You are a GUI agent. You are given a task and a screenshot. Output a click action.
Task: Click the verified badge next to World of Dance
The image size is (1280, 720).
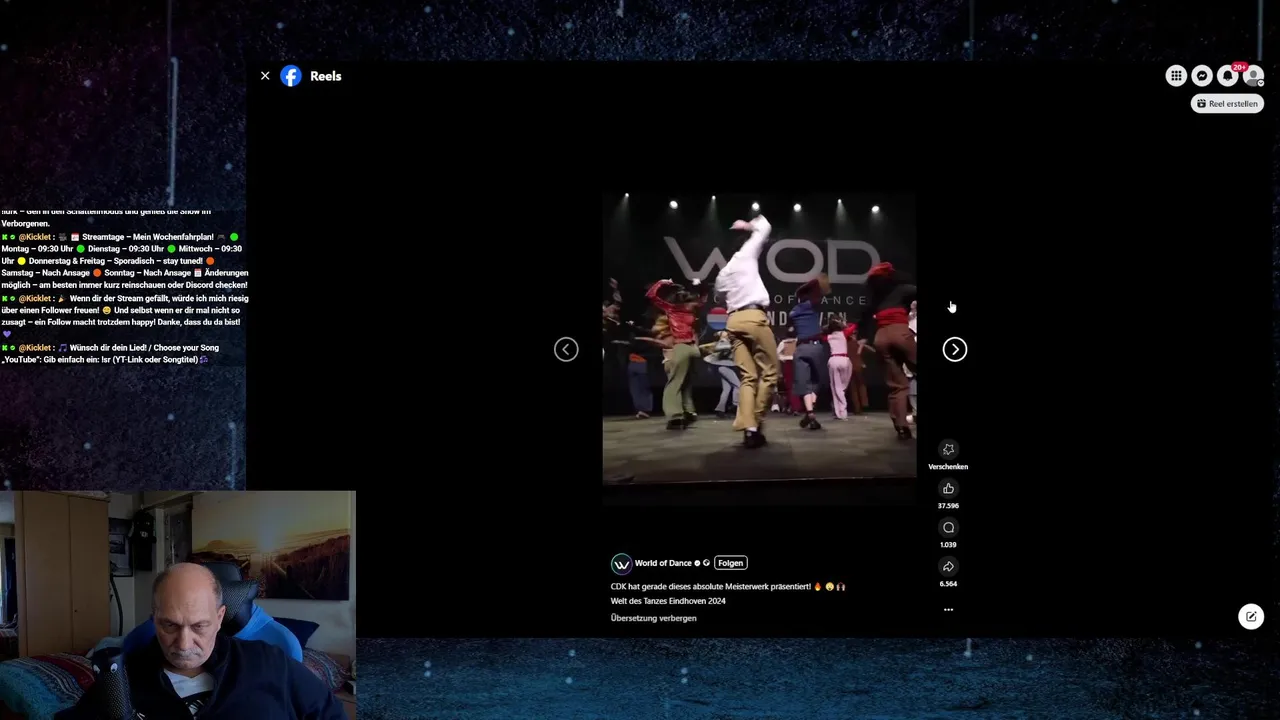pyautogui.click(x=697, y=563)
